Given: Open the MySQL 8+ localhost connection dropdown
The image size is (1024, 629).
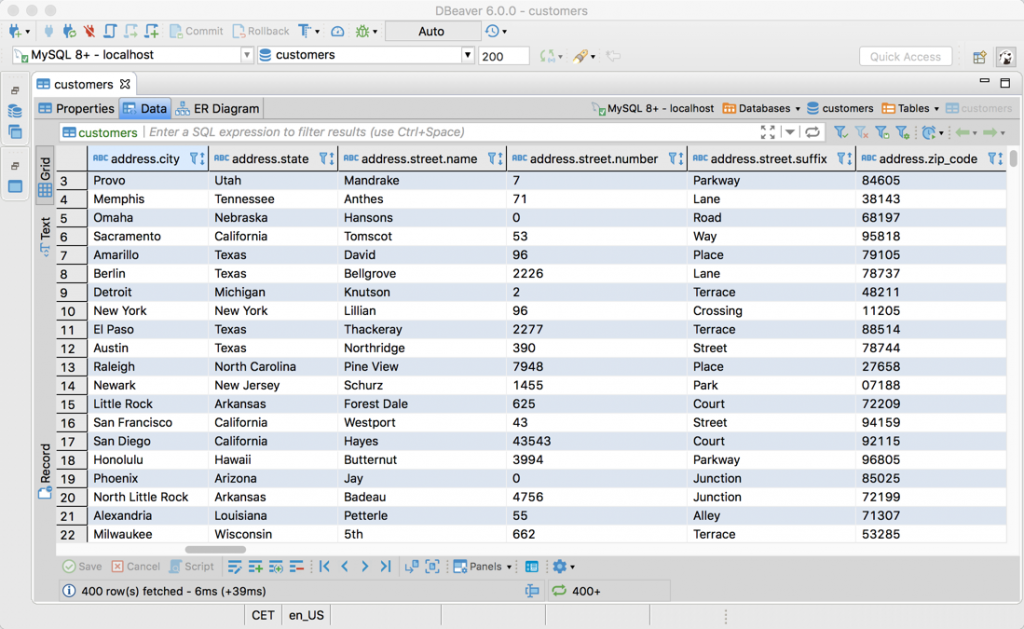Looking at the screenshot, I should click(246, 55).
